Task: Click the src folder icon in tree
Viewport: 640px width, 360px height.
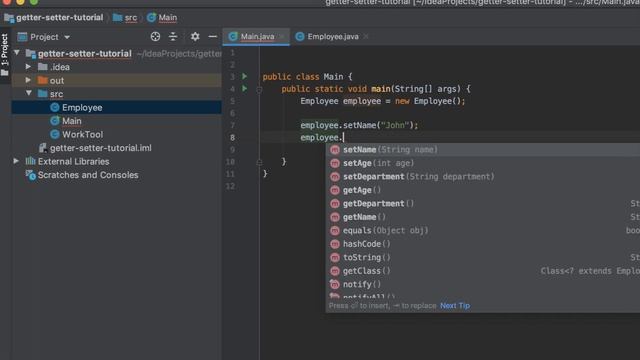Action: tap(42, 93)
